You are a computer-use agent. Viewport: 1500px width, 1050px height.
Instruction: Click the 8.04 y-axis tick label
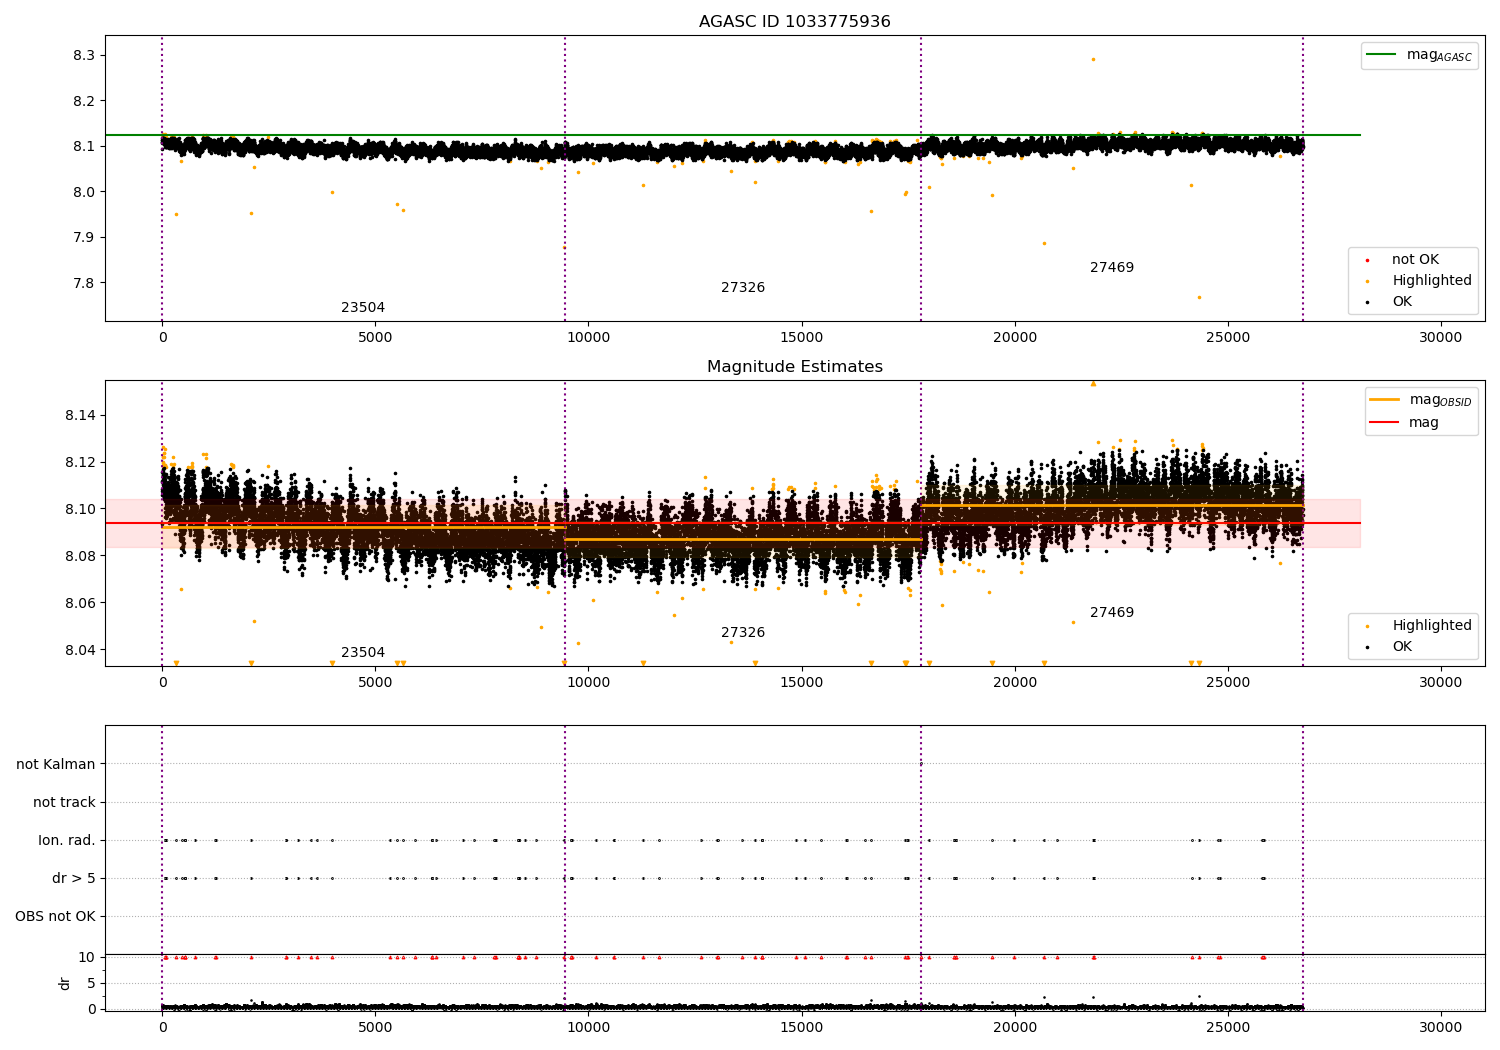(x=80, y=650)
